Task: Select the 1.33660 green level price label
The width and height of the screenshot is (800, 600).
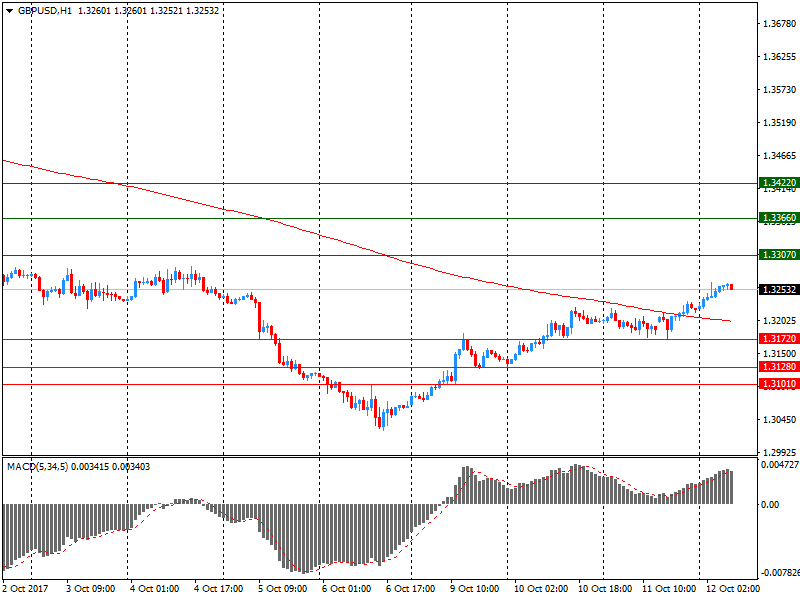Action: point(779,218)
